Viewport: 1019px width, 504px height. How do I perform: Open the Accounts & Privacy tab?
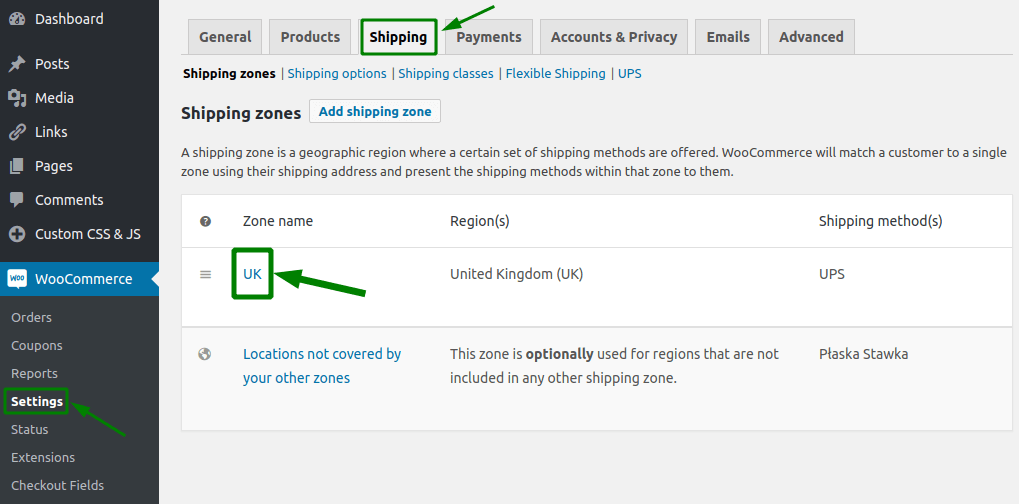(x=614, y=37)
